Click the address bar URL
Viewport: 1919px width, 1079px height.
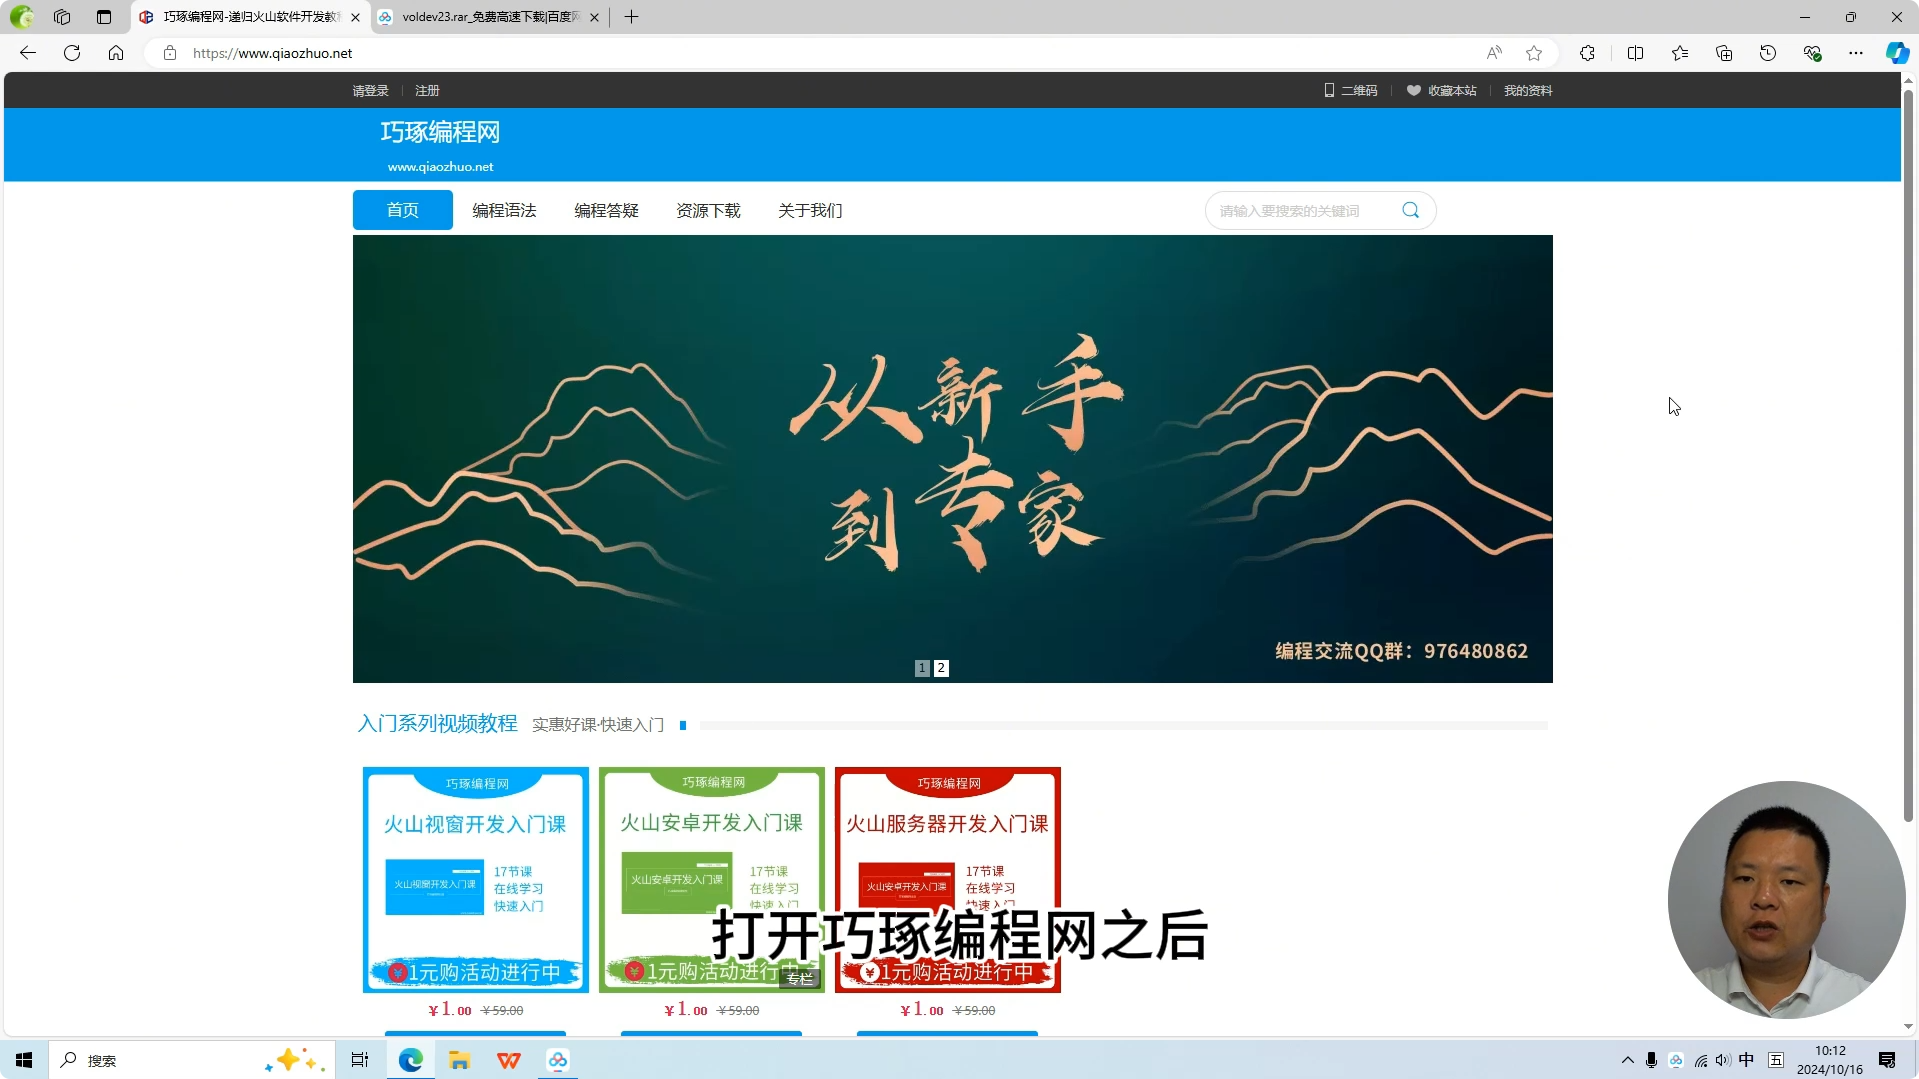272,53
